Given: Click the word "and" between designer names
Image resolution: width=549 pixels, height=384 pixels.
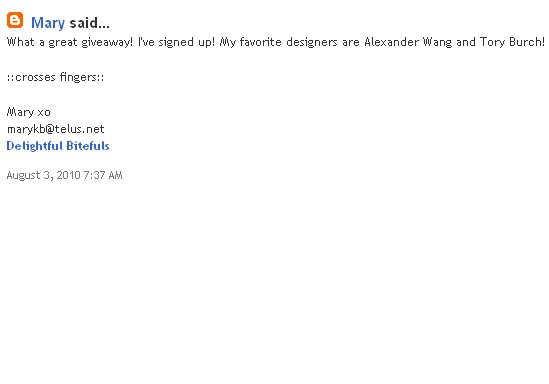Looking at the screenshot, I should 466,42.
